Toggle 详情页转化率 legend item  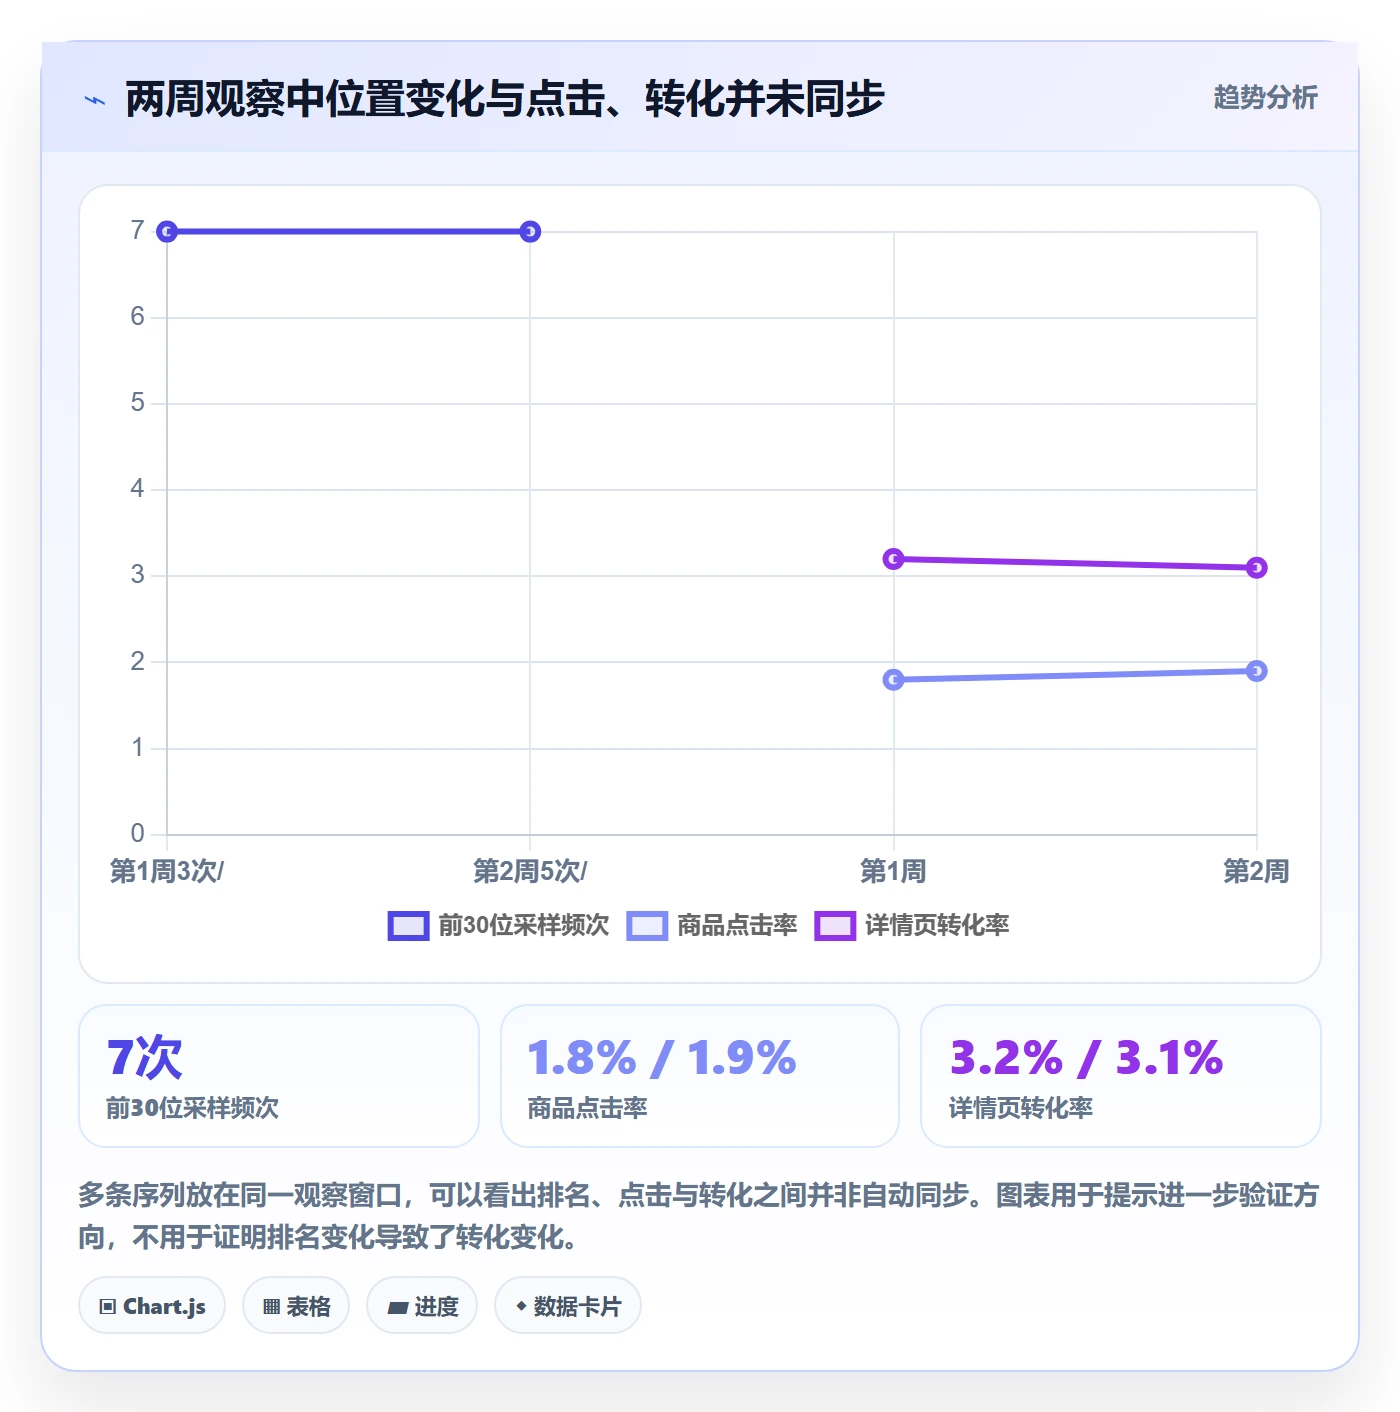click(x=912, y=926)
